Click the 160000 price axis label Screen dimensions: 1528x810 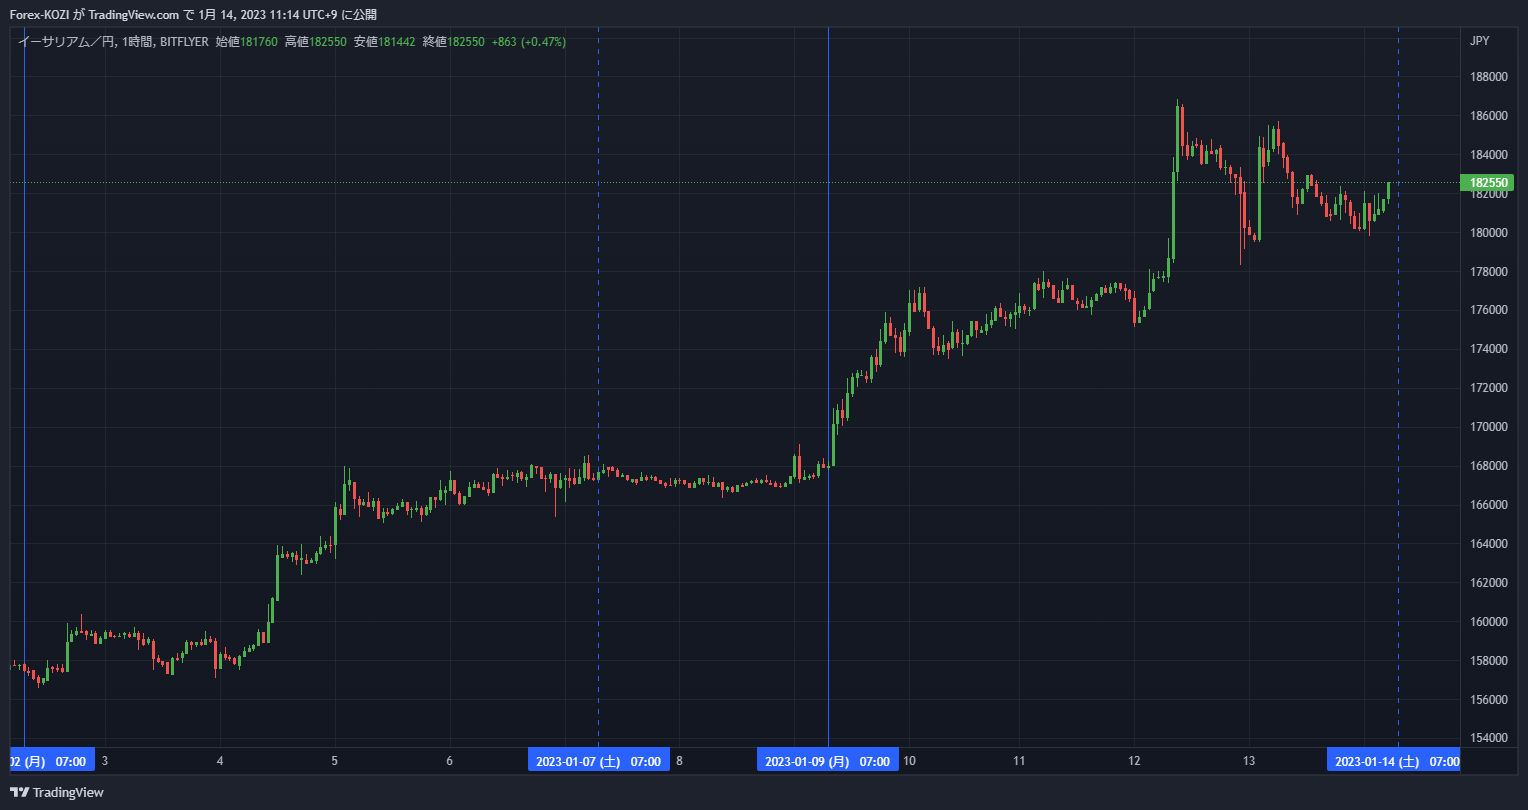pos(1489,622)
